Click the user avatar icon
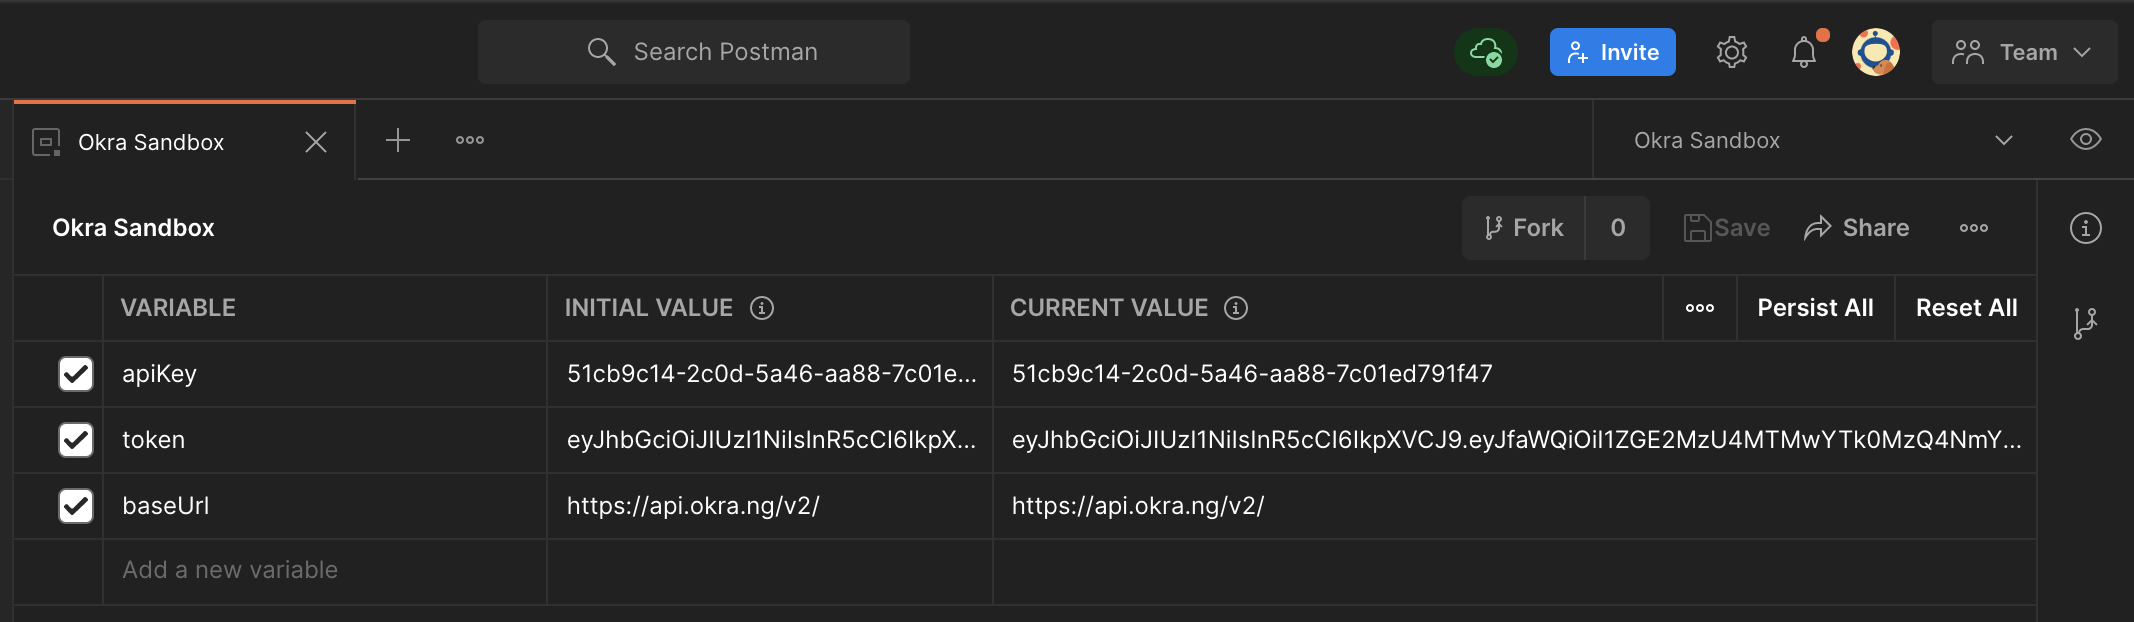 (1875, 52)
